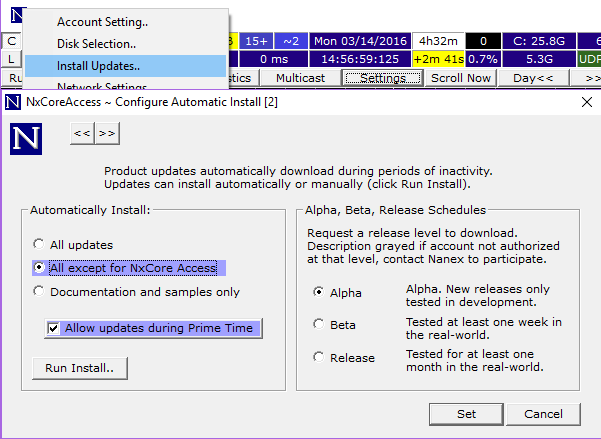Click the Day<< button

[x=533, y=78]
